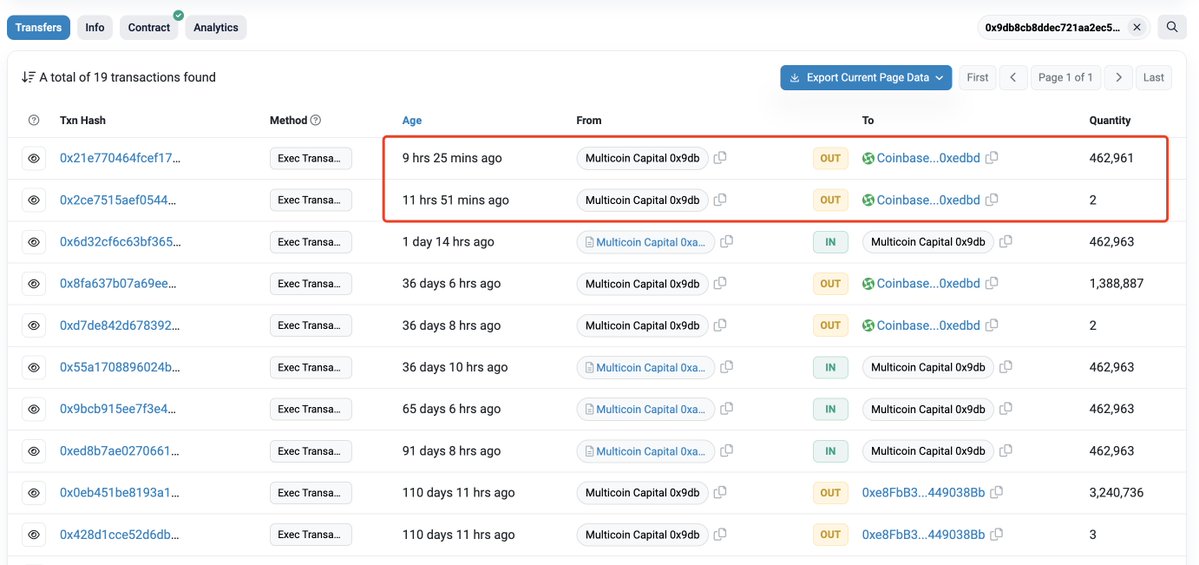Switch to the Analytics tab
1199x565 pixels.
(x=216, y=28)
